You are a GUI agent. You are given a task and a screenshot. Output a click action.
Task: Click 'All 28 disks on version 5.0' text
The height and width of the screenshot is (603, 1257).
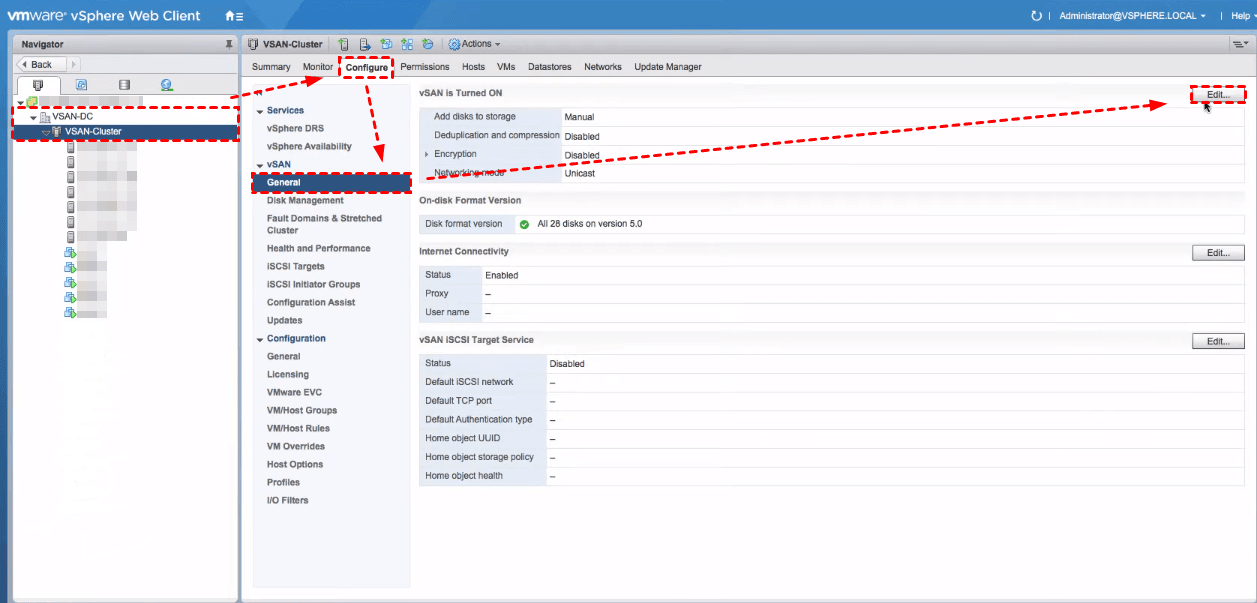[590, 224]
